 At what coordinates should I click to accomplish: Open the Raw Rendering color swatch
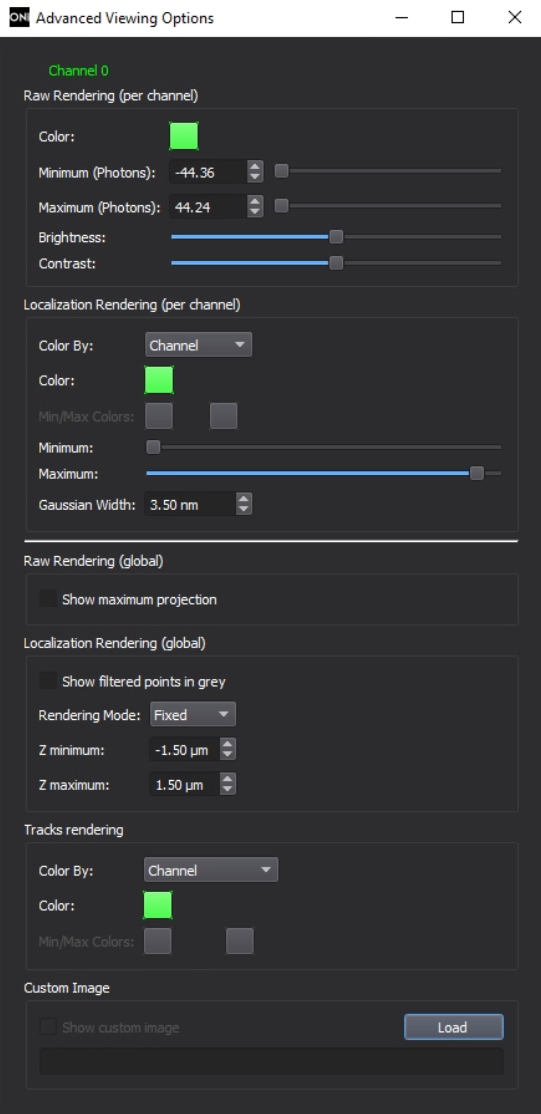[183, 136]
